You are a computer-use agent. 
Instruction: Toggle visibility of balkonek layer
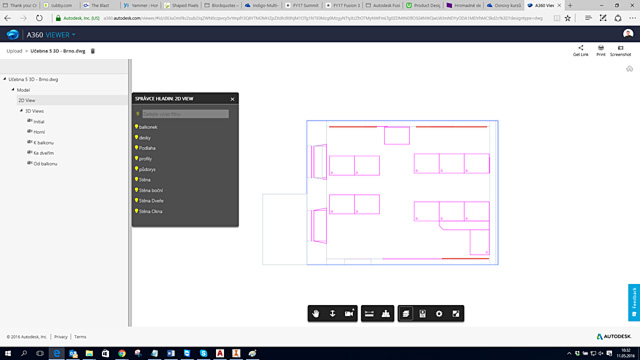(x=136, y=127)
